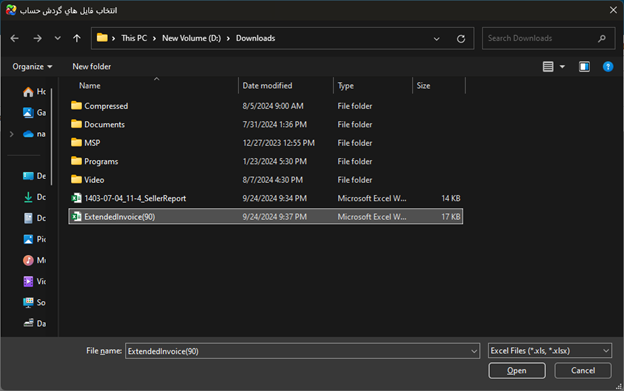This screenshot has width=624, height=391.
Task: Click Downloads in the address path
Action: coord(255,38)
